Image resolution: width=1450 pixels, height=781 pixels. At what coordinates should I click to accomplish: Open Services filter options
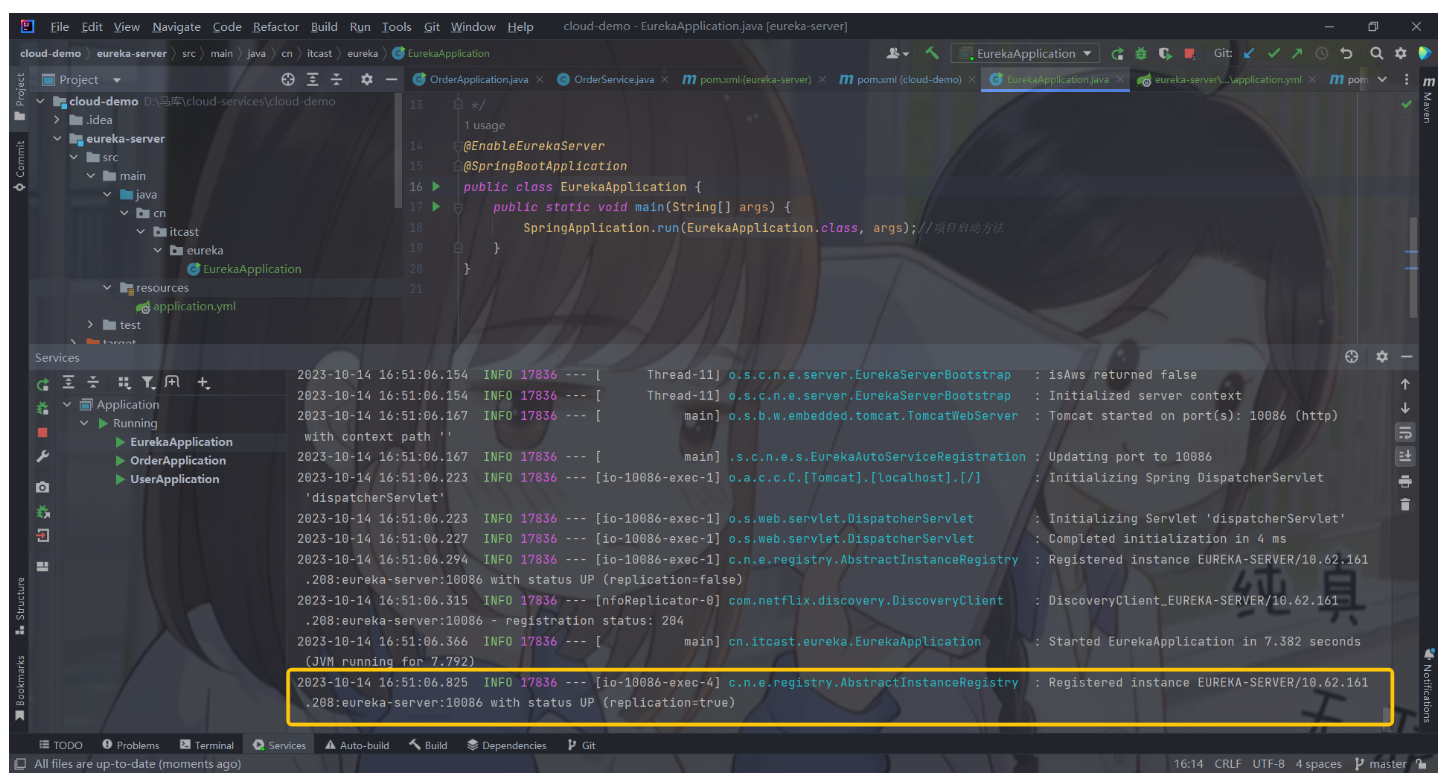[148, 383]
